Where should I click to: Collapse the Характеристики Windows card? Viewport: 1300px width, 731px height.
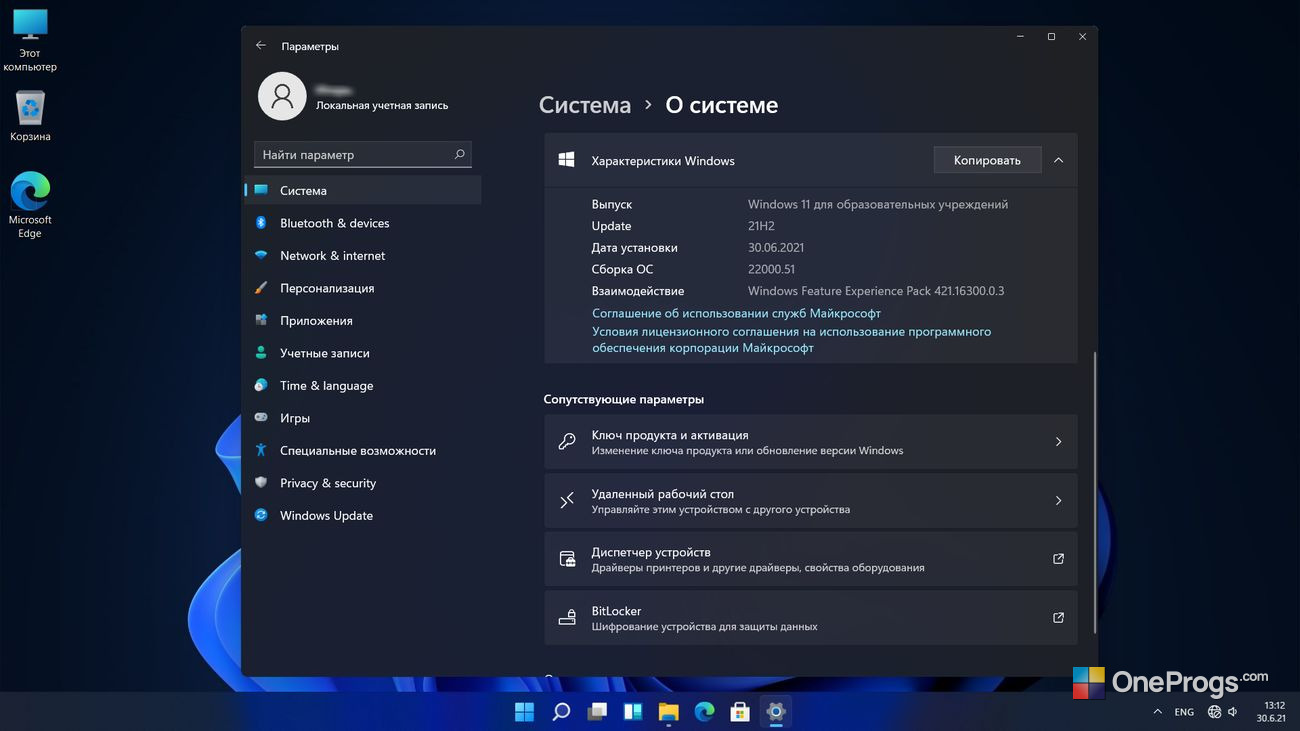tap(1058, 160)
